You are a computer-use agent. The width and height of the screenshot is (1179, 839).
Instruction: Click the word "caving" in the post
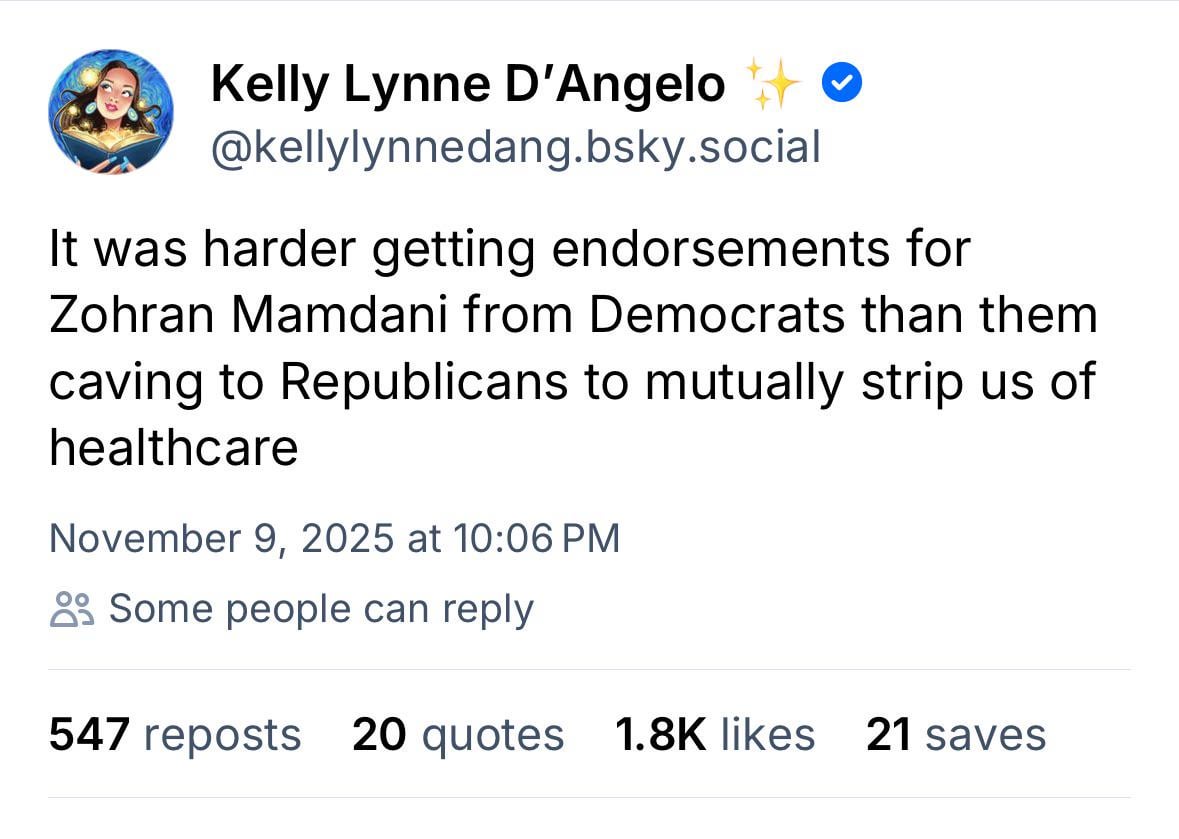click(x=120, y=383)
